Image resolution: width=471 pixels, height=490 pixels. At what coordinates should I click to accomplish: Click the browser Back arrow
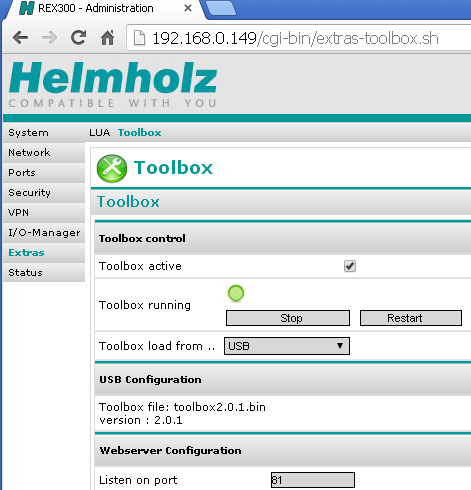tap(21, 38)
